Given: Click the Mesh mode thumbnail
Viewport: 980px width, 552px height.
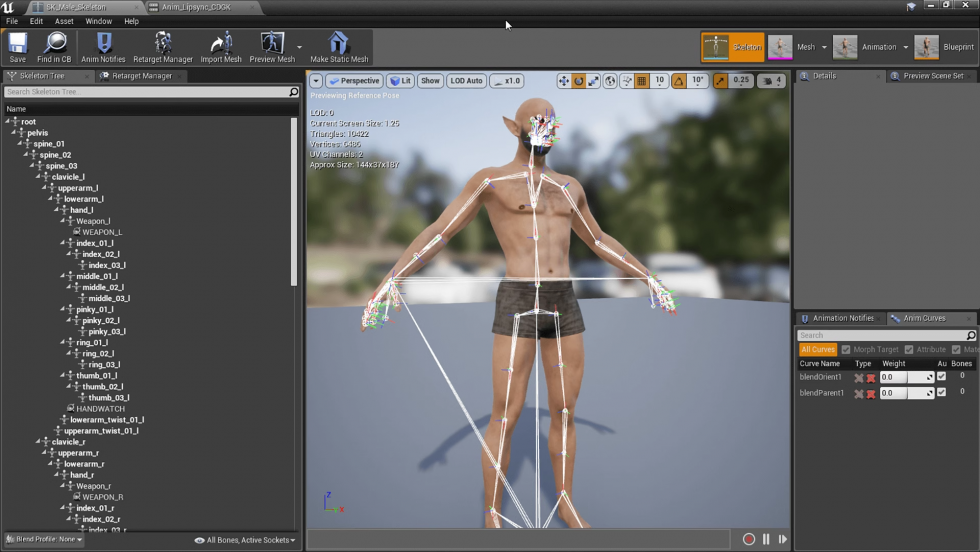Looking at the screenshot, I should [780, 47].
